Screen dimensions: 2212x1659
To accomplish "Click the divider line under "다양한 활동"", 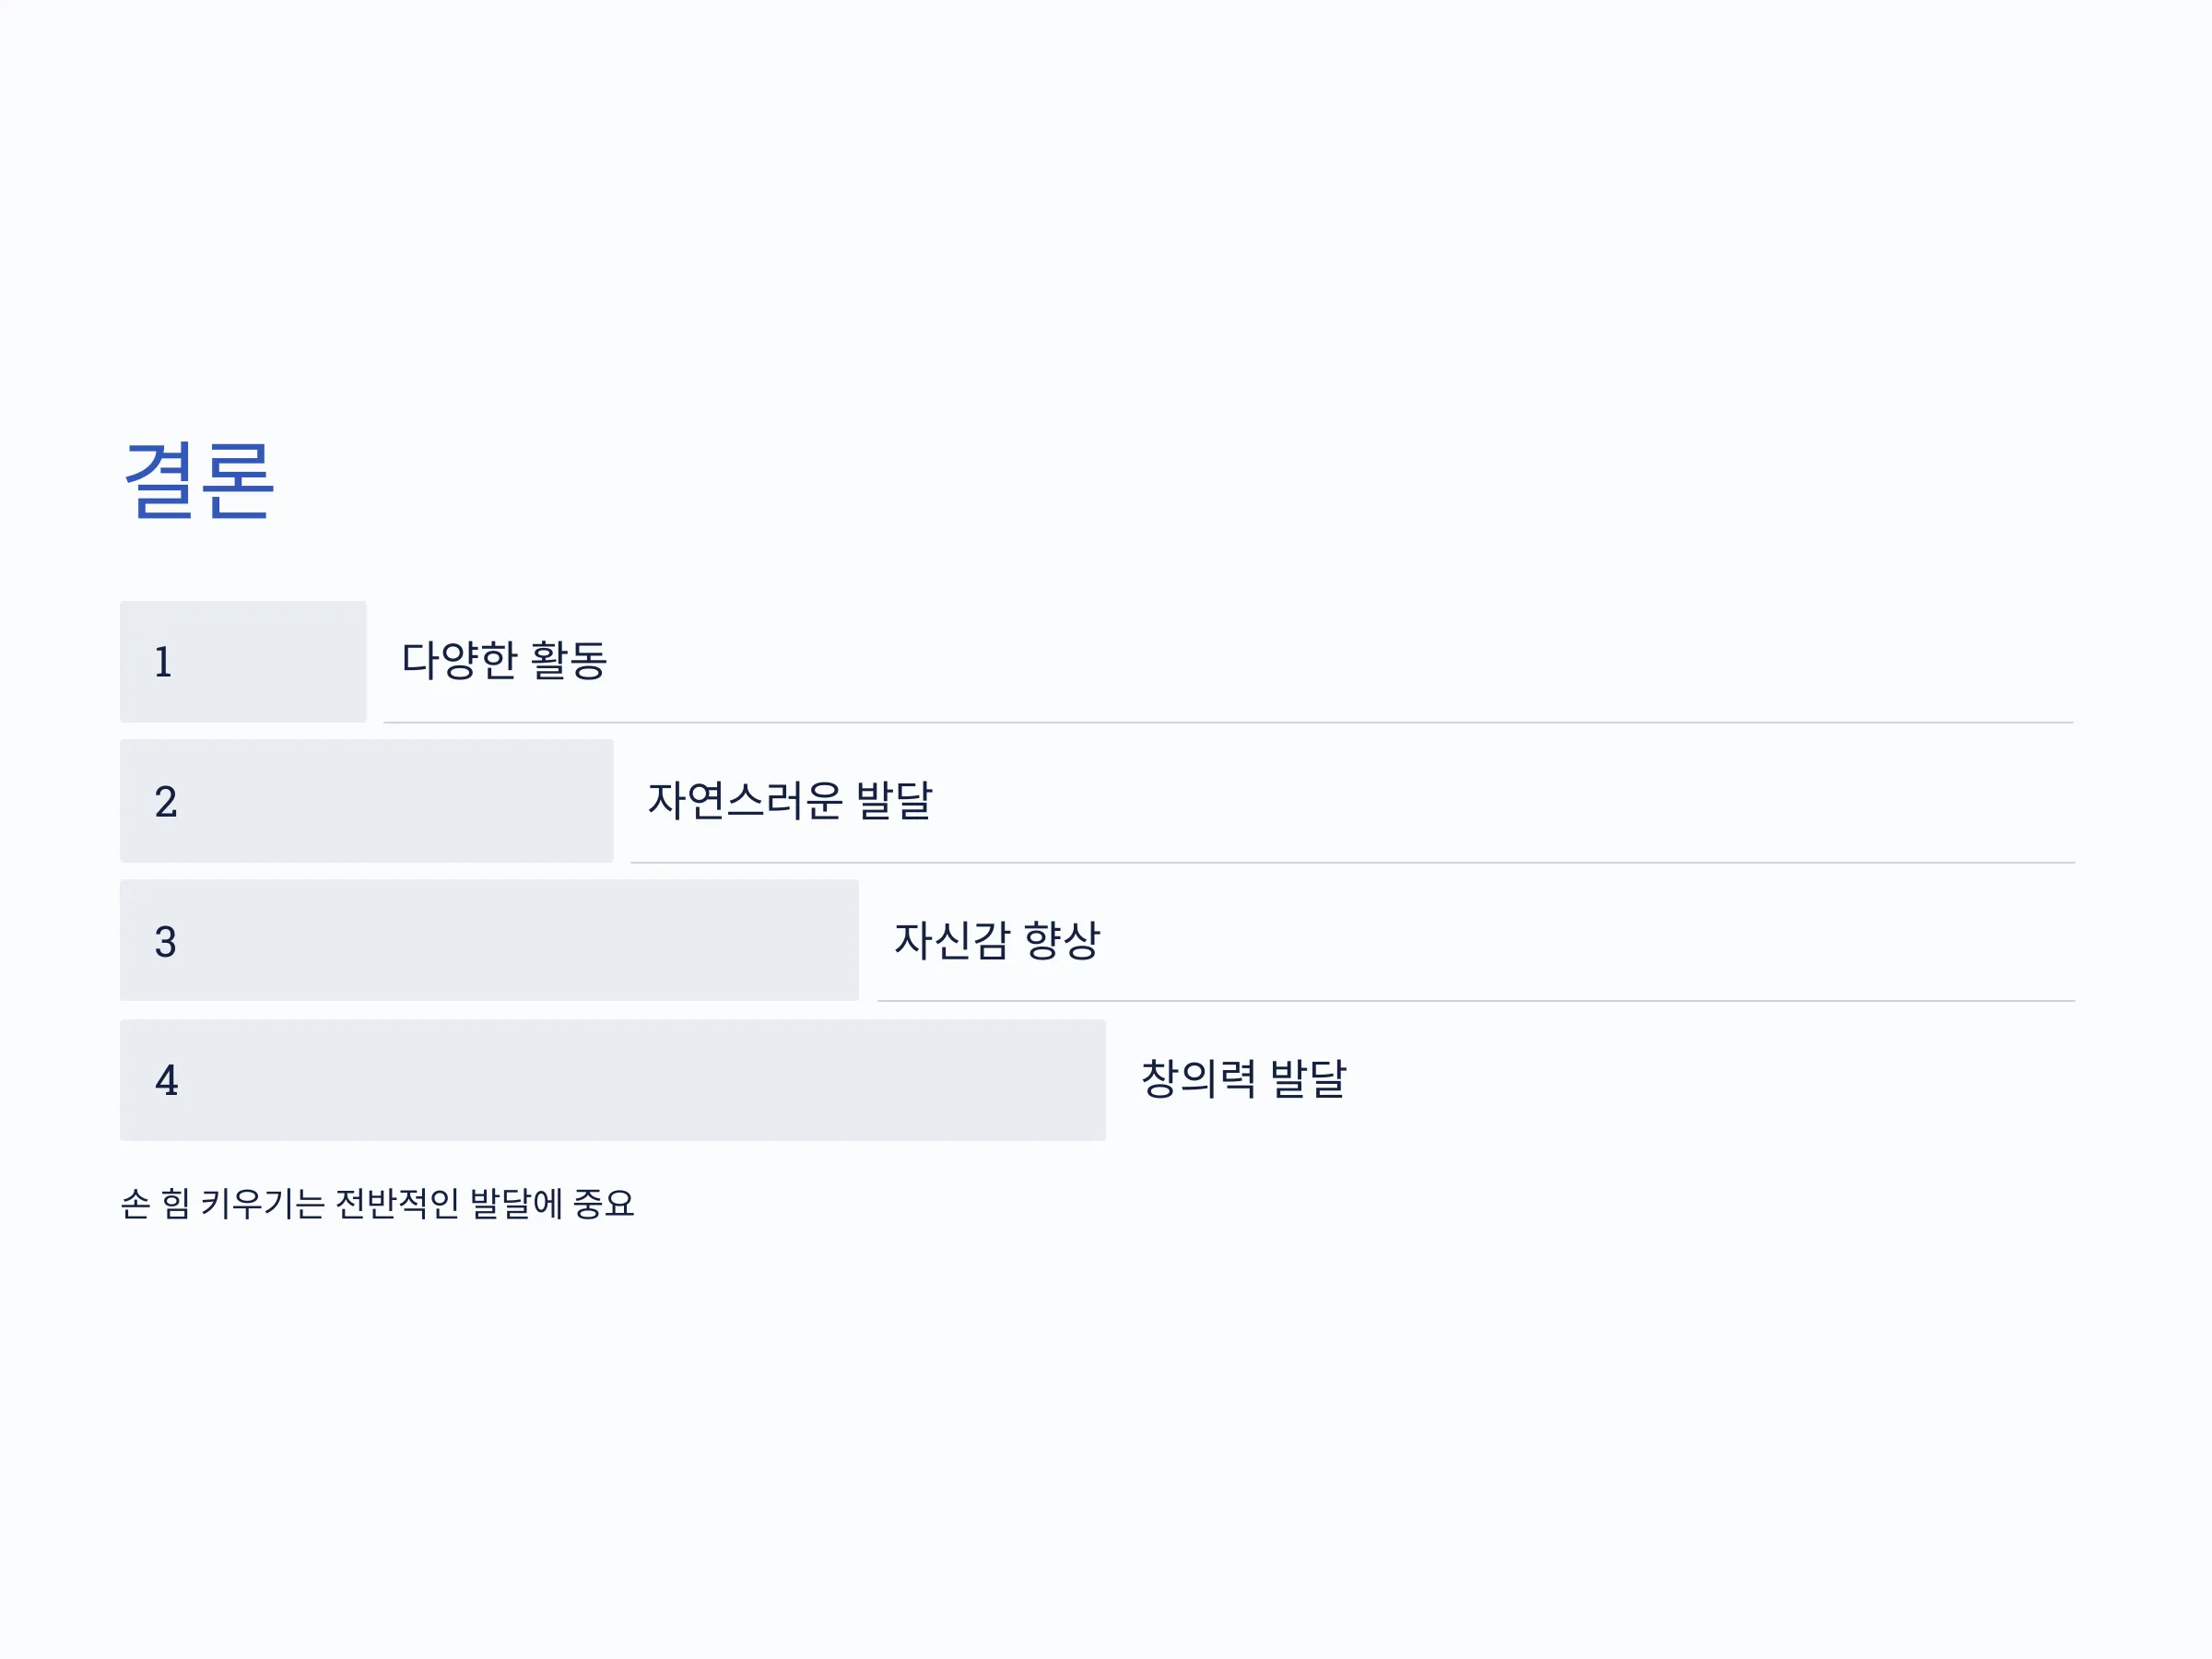I will point(1229,722).
